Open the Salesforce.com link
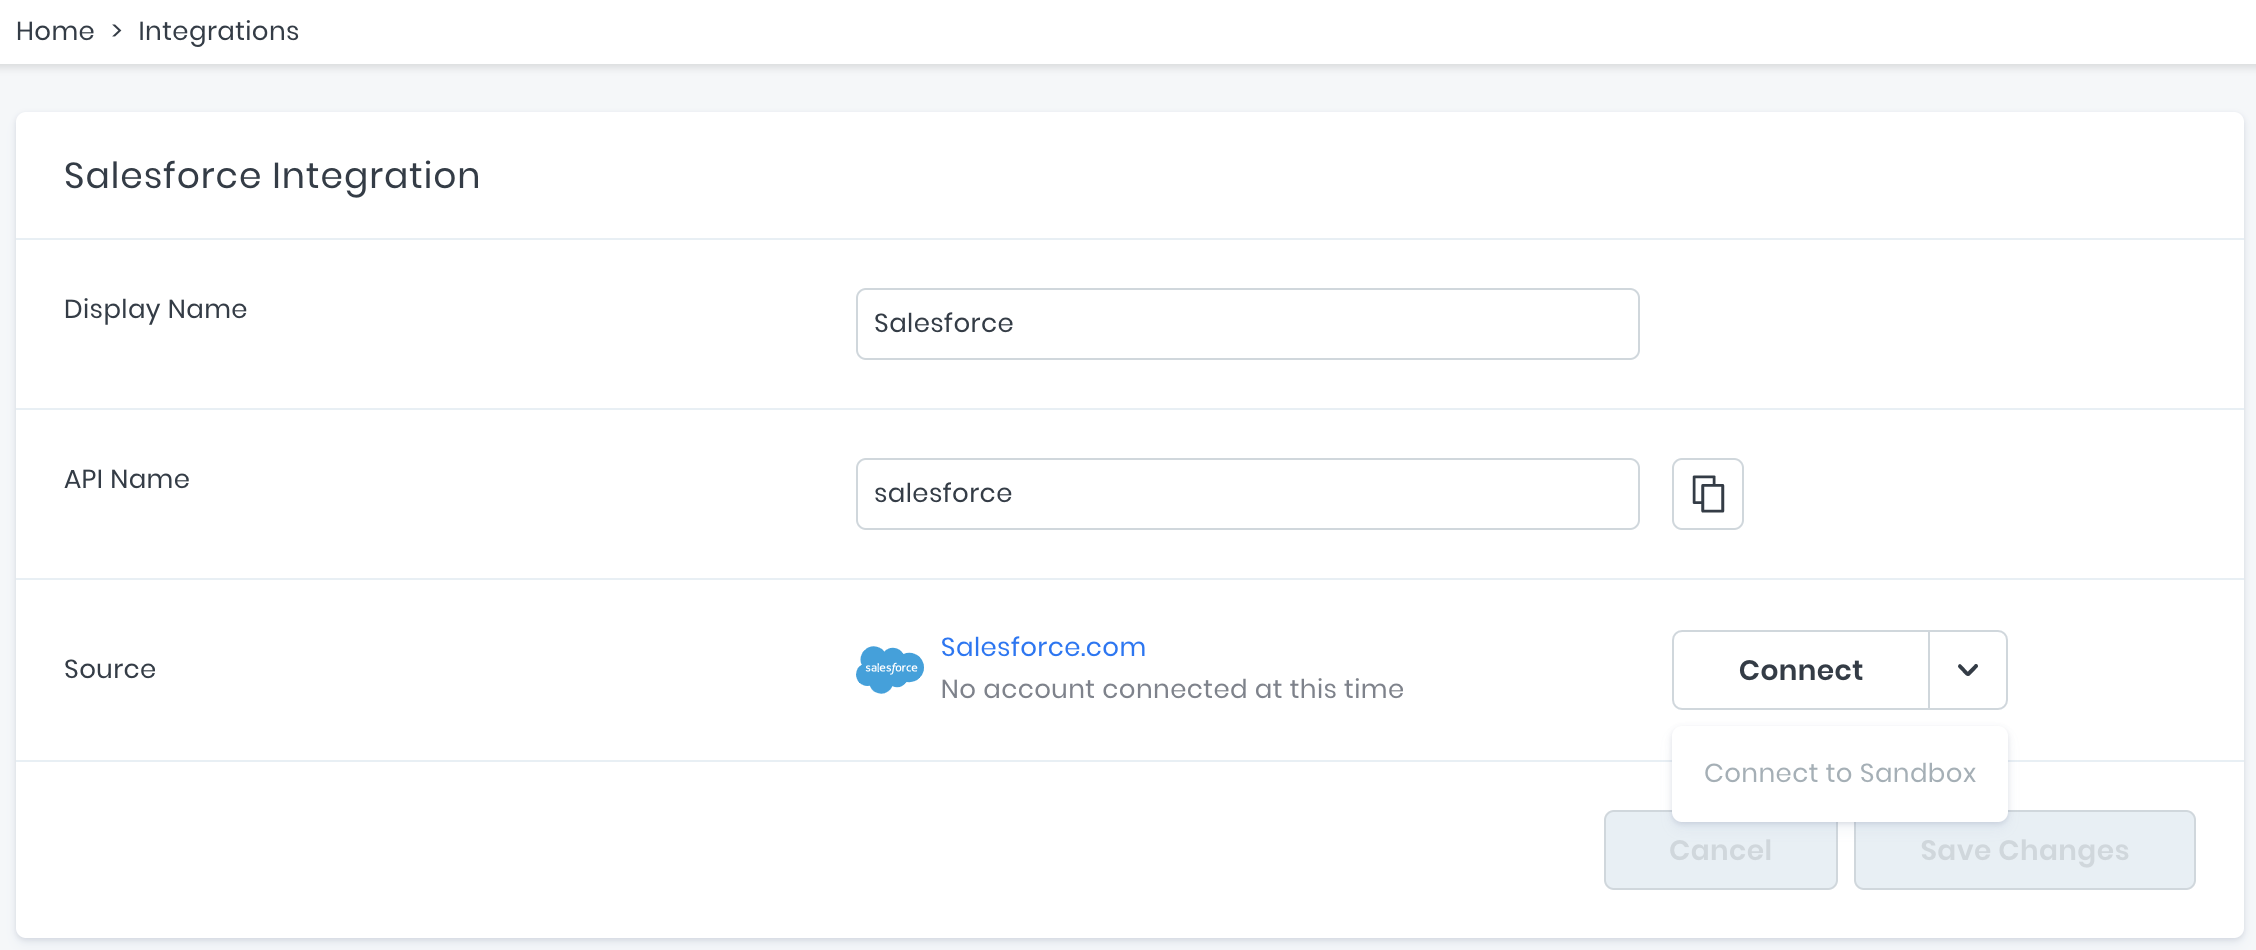 tap(1042, 647)
